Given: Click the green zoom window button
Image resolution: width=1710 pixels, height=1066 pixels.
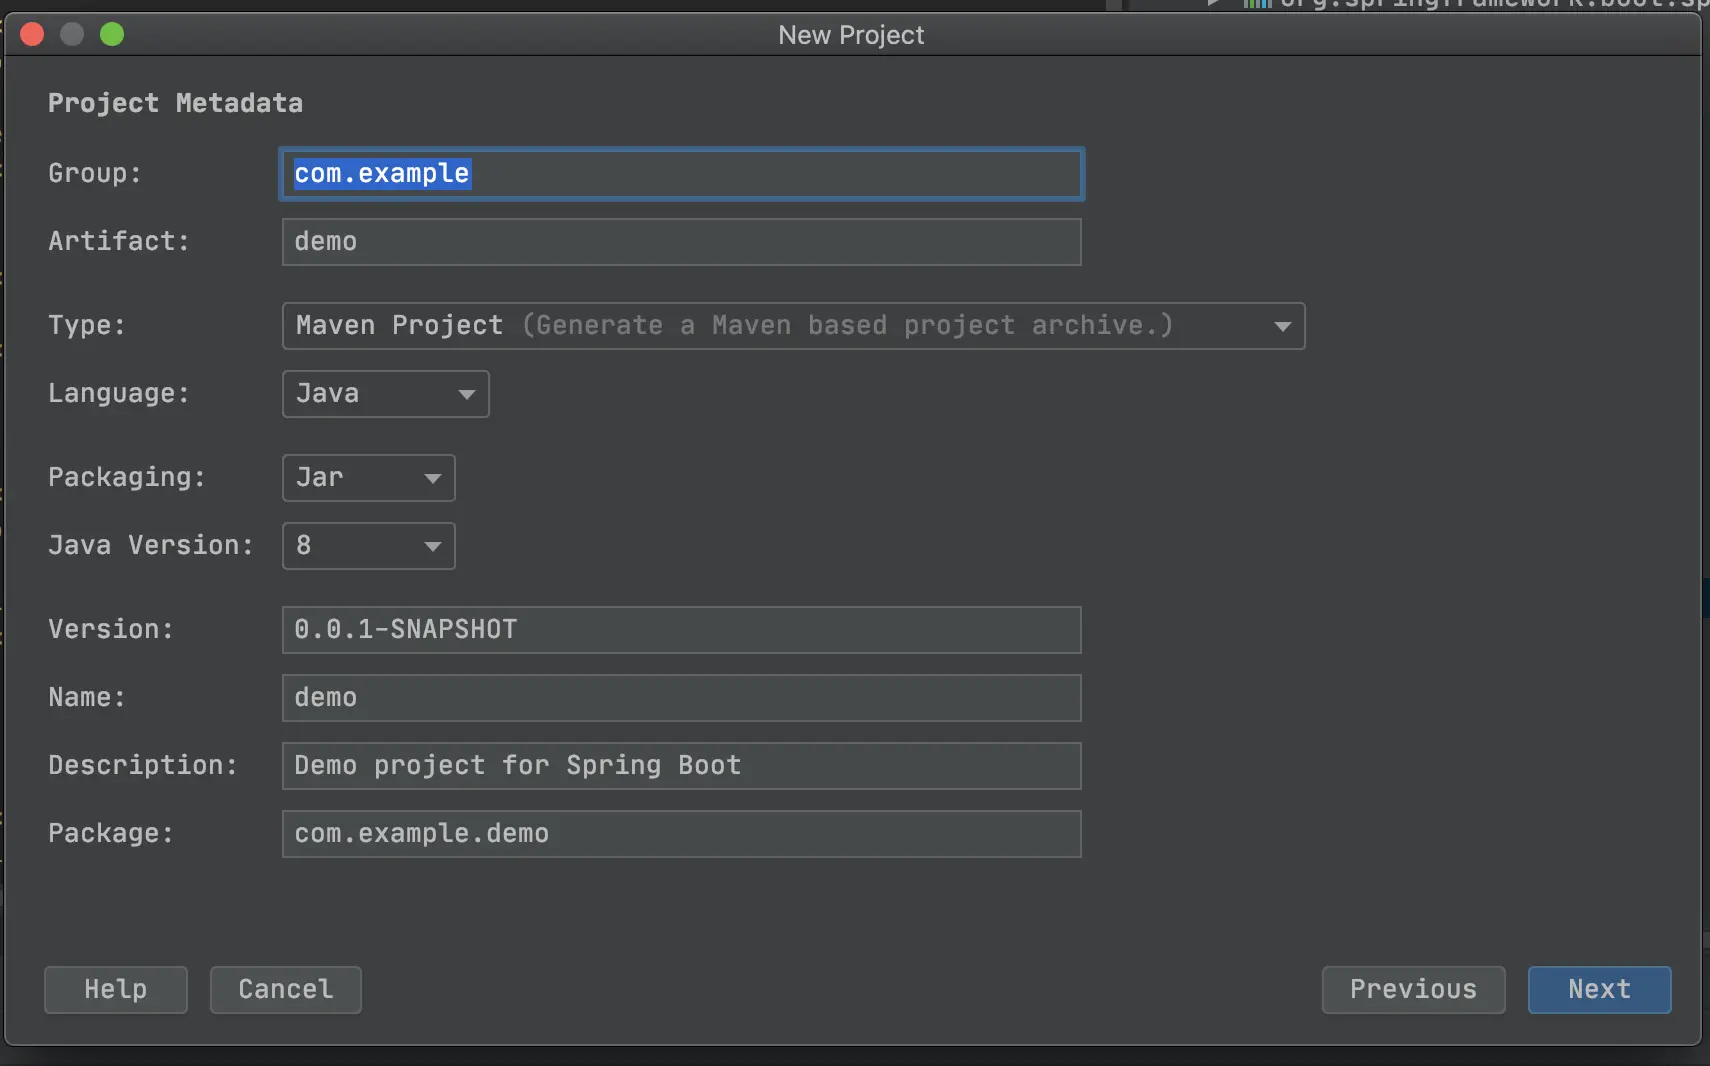Looking at the screenshot, I should (112, 35).
